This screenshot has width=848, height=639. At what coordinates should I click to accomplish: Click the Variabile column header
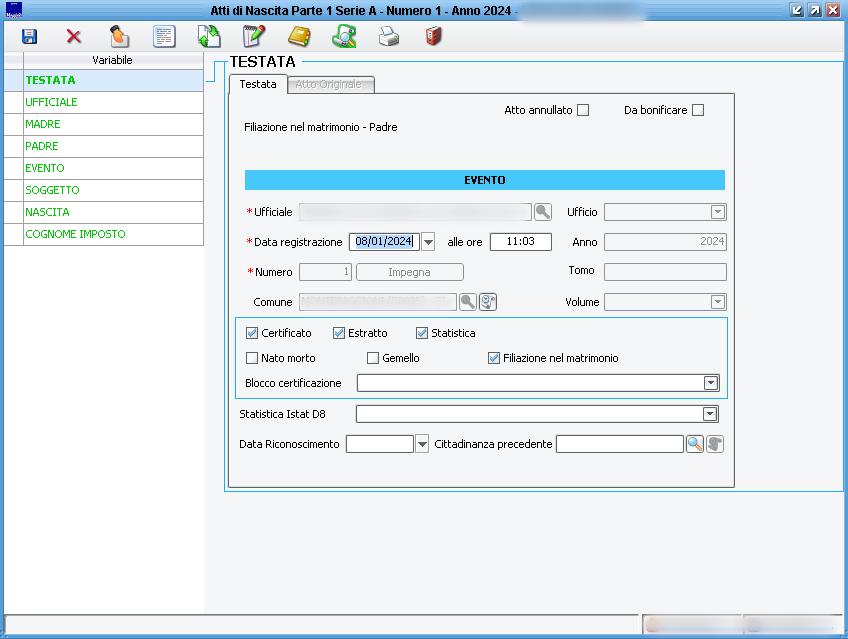pyautogui.click(x=112, y=60)
